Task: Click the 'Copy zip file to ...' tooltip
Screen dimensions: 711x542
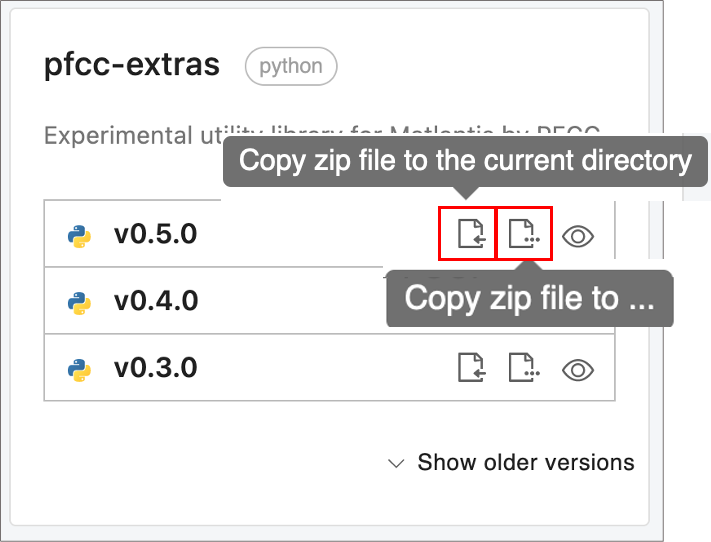Action: 530,297
